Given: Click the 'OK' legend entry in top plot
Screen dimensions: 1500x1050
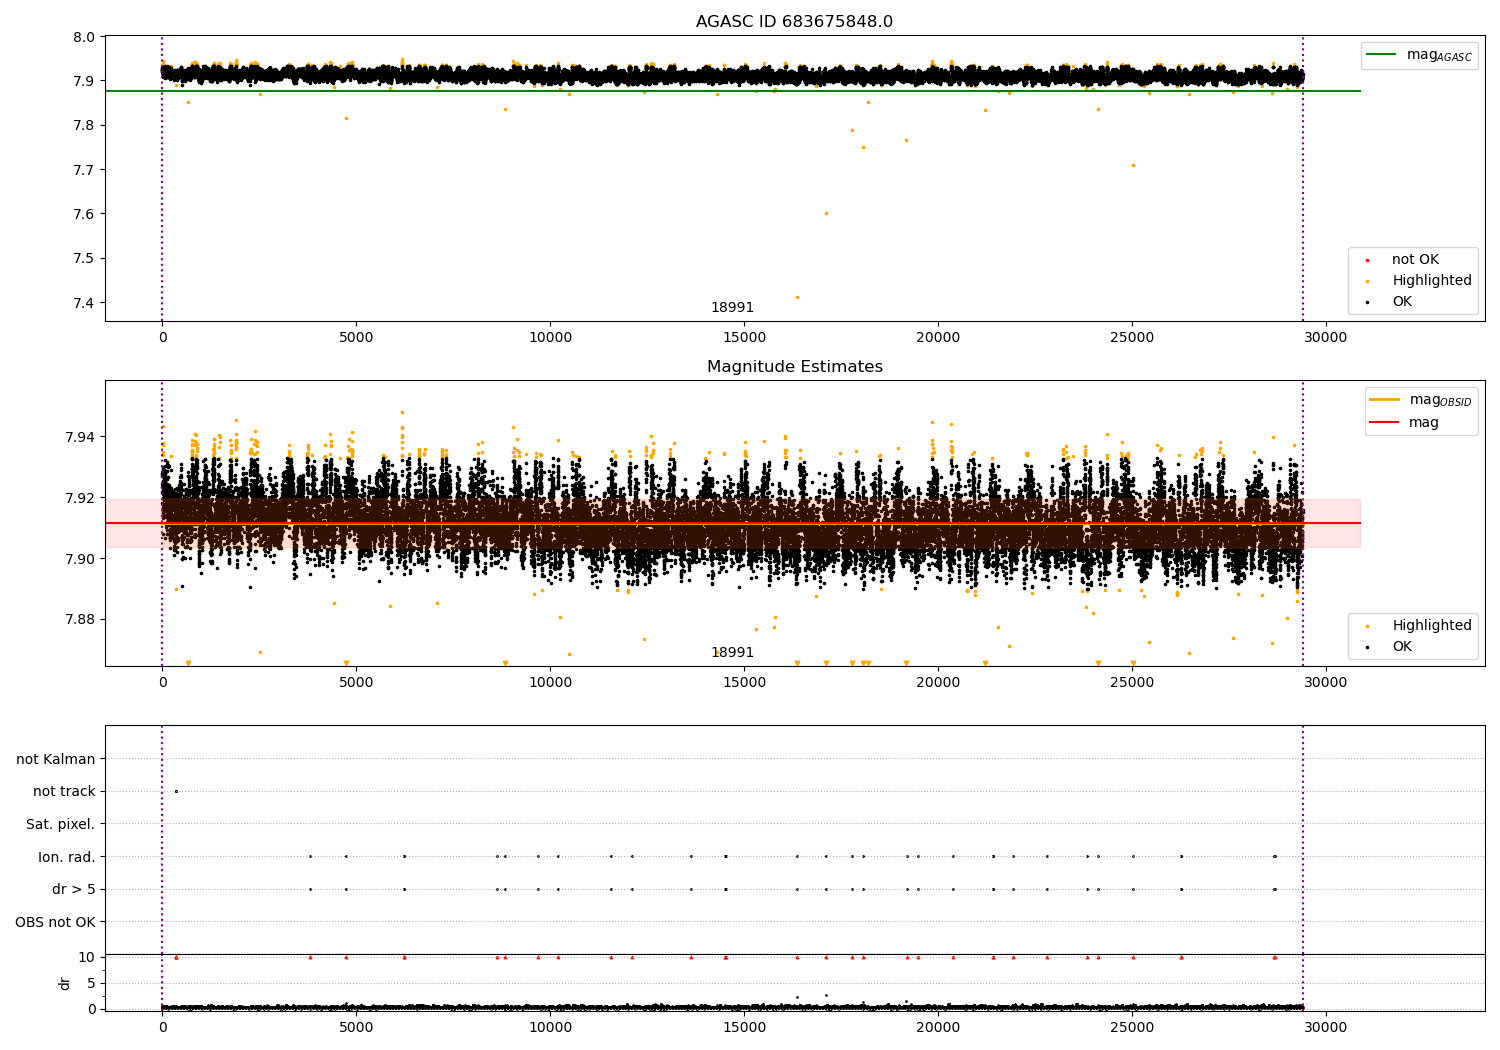Looking at the screenshot, I should pyautogui.click(x=1402, y=302).
